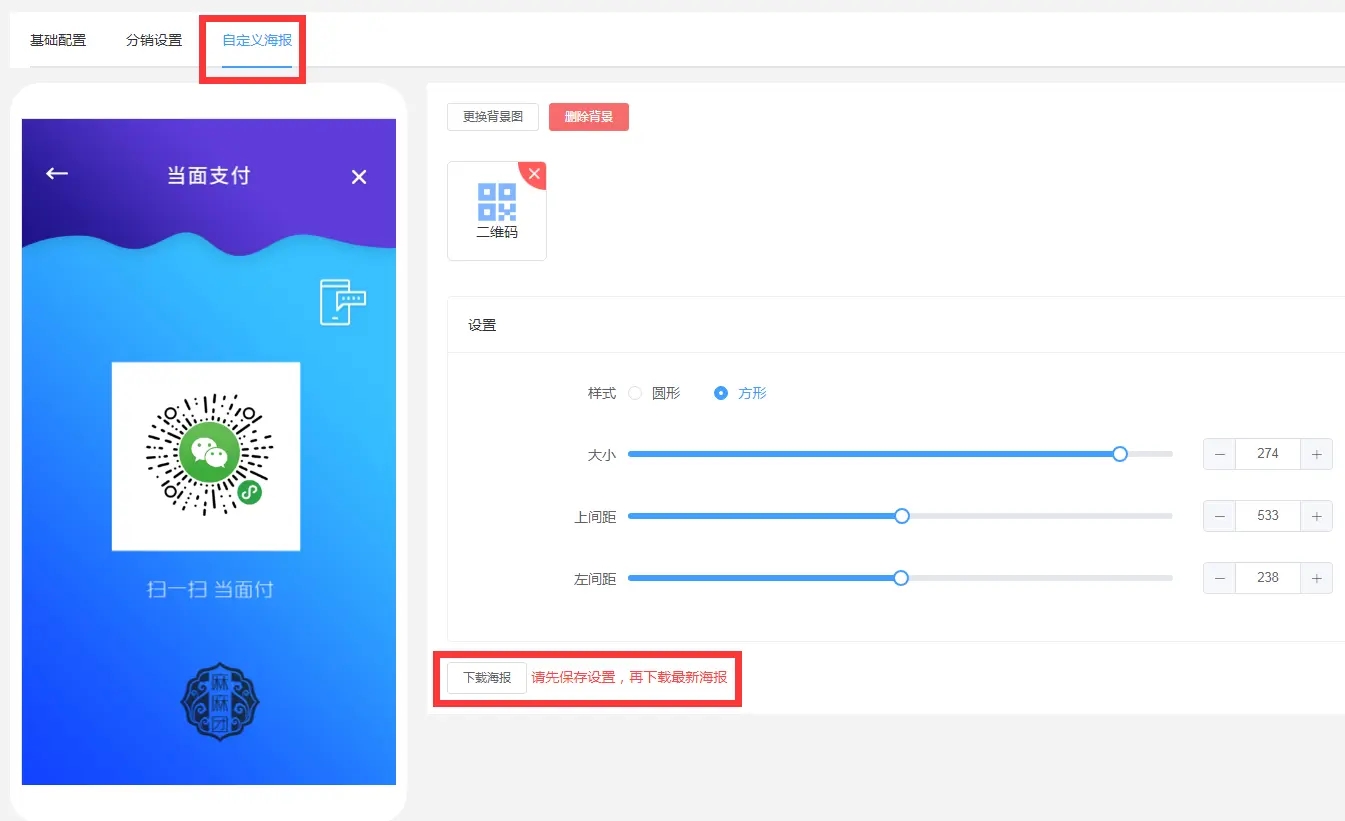Select the 二维码 component card

pyautogui.click(x=497, y=211)
